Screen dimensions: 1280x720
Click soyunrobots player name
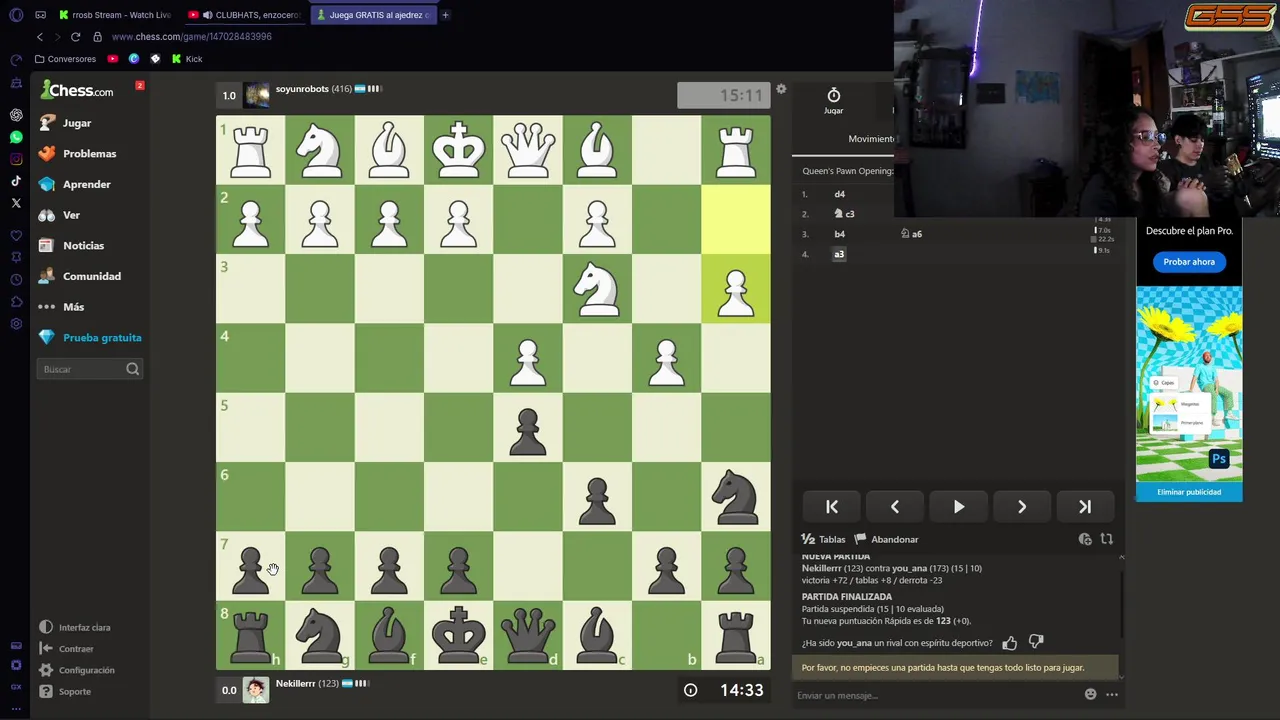[302, 89]
